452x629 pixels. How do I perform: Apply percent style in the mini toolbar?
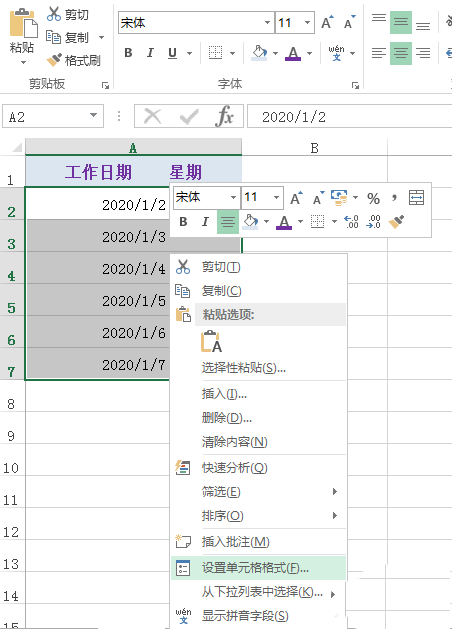tap(373, 198)
